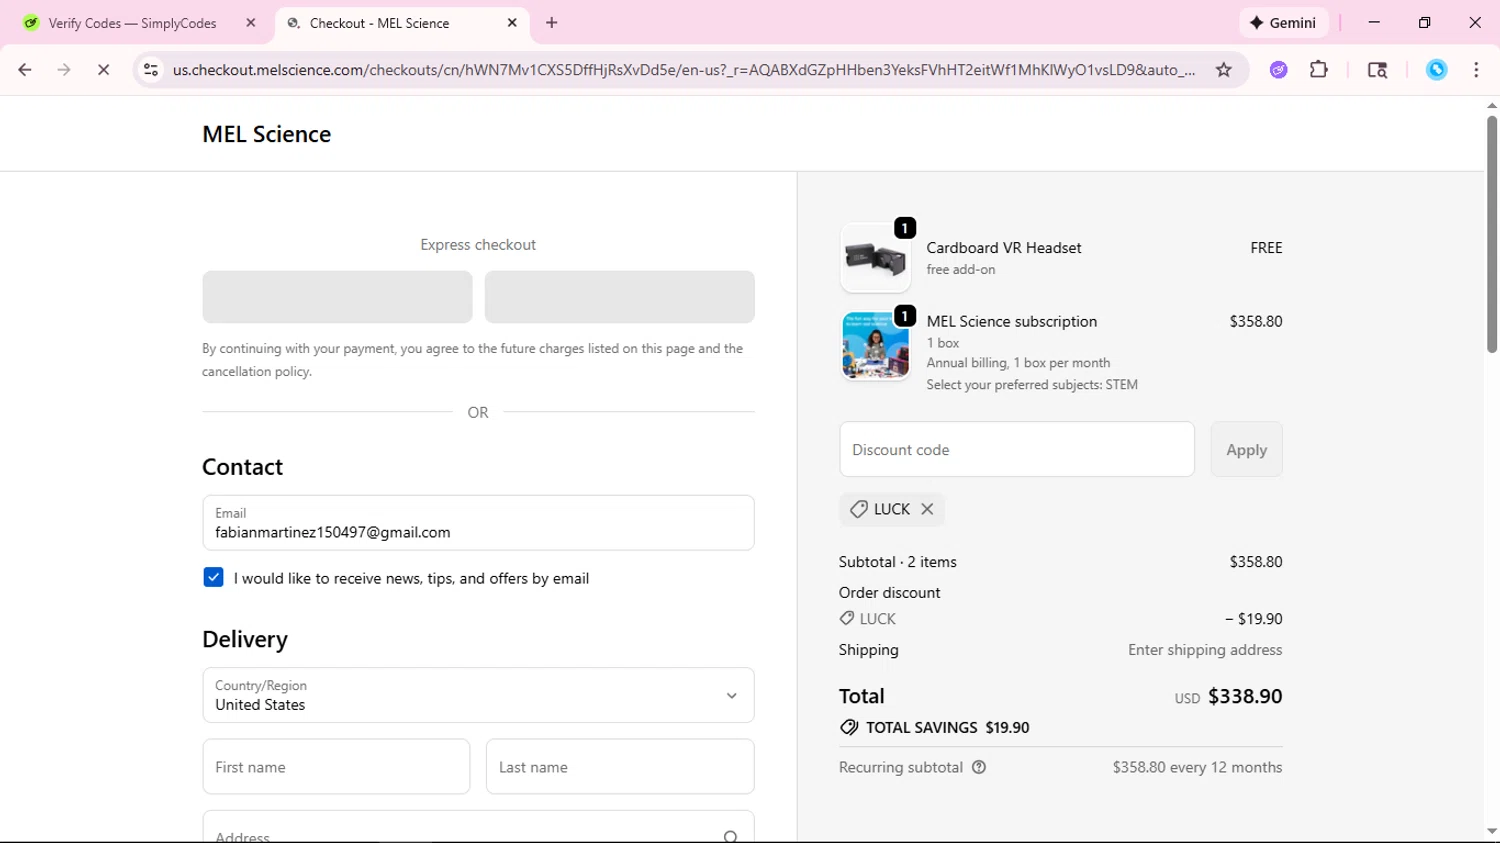Focus the Last name field
The height and width of the screenshot is (843, 1500).
point(620,767)
